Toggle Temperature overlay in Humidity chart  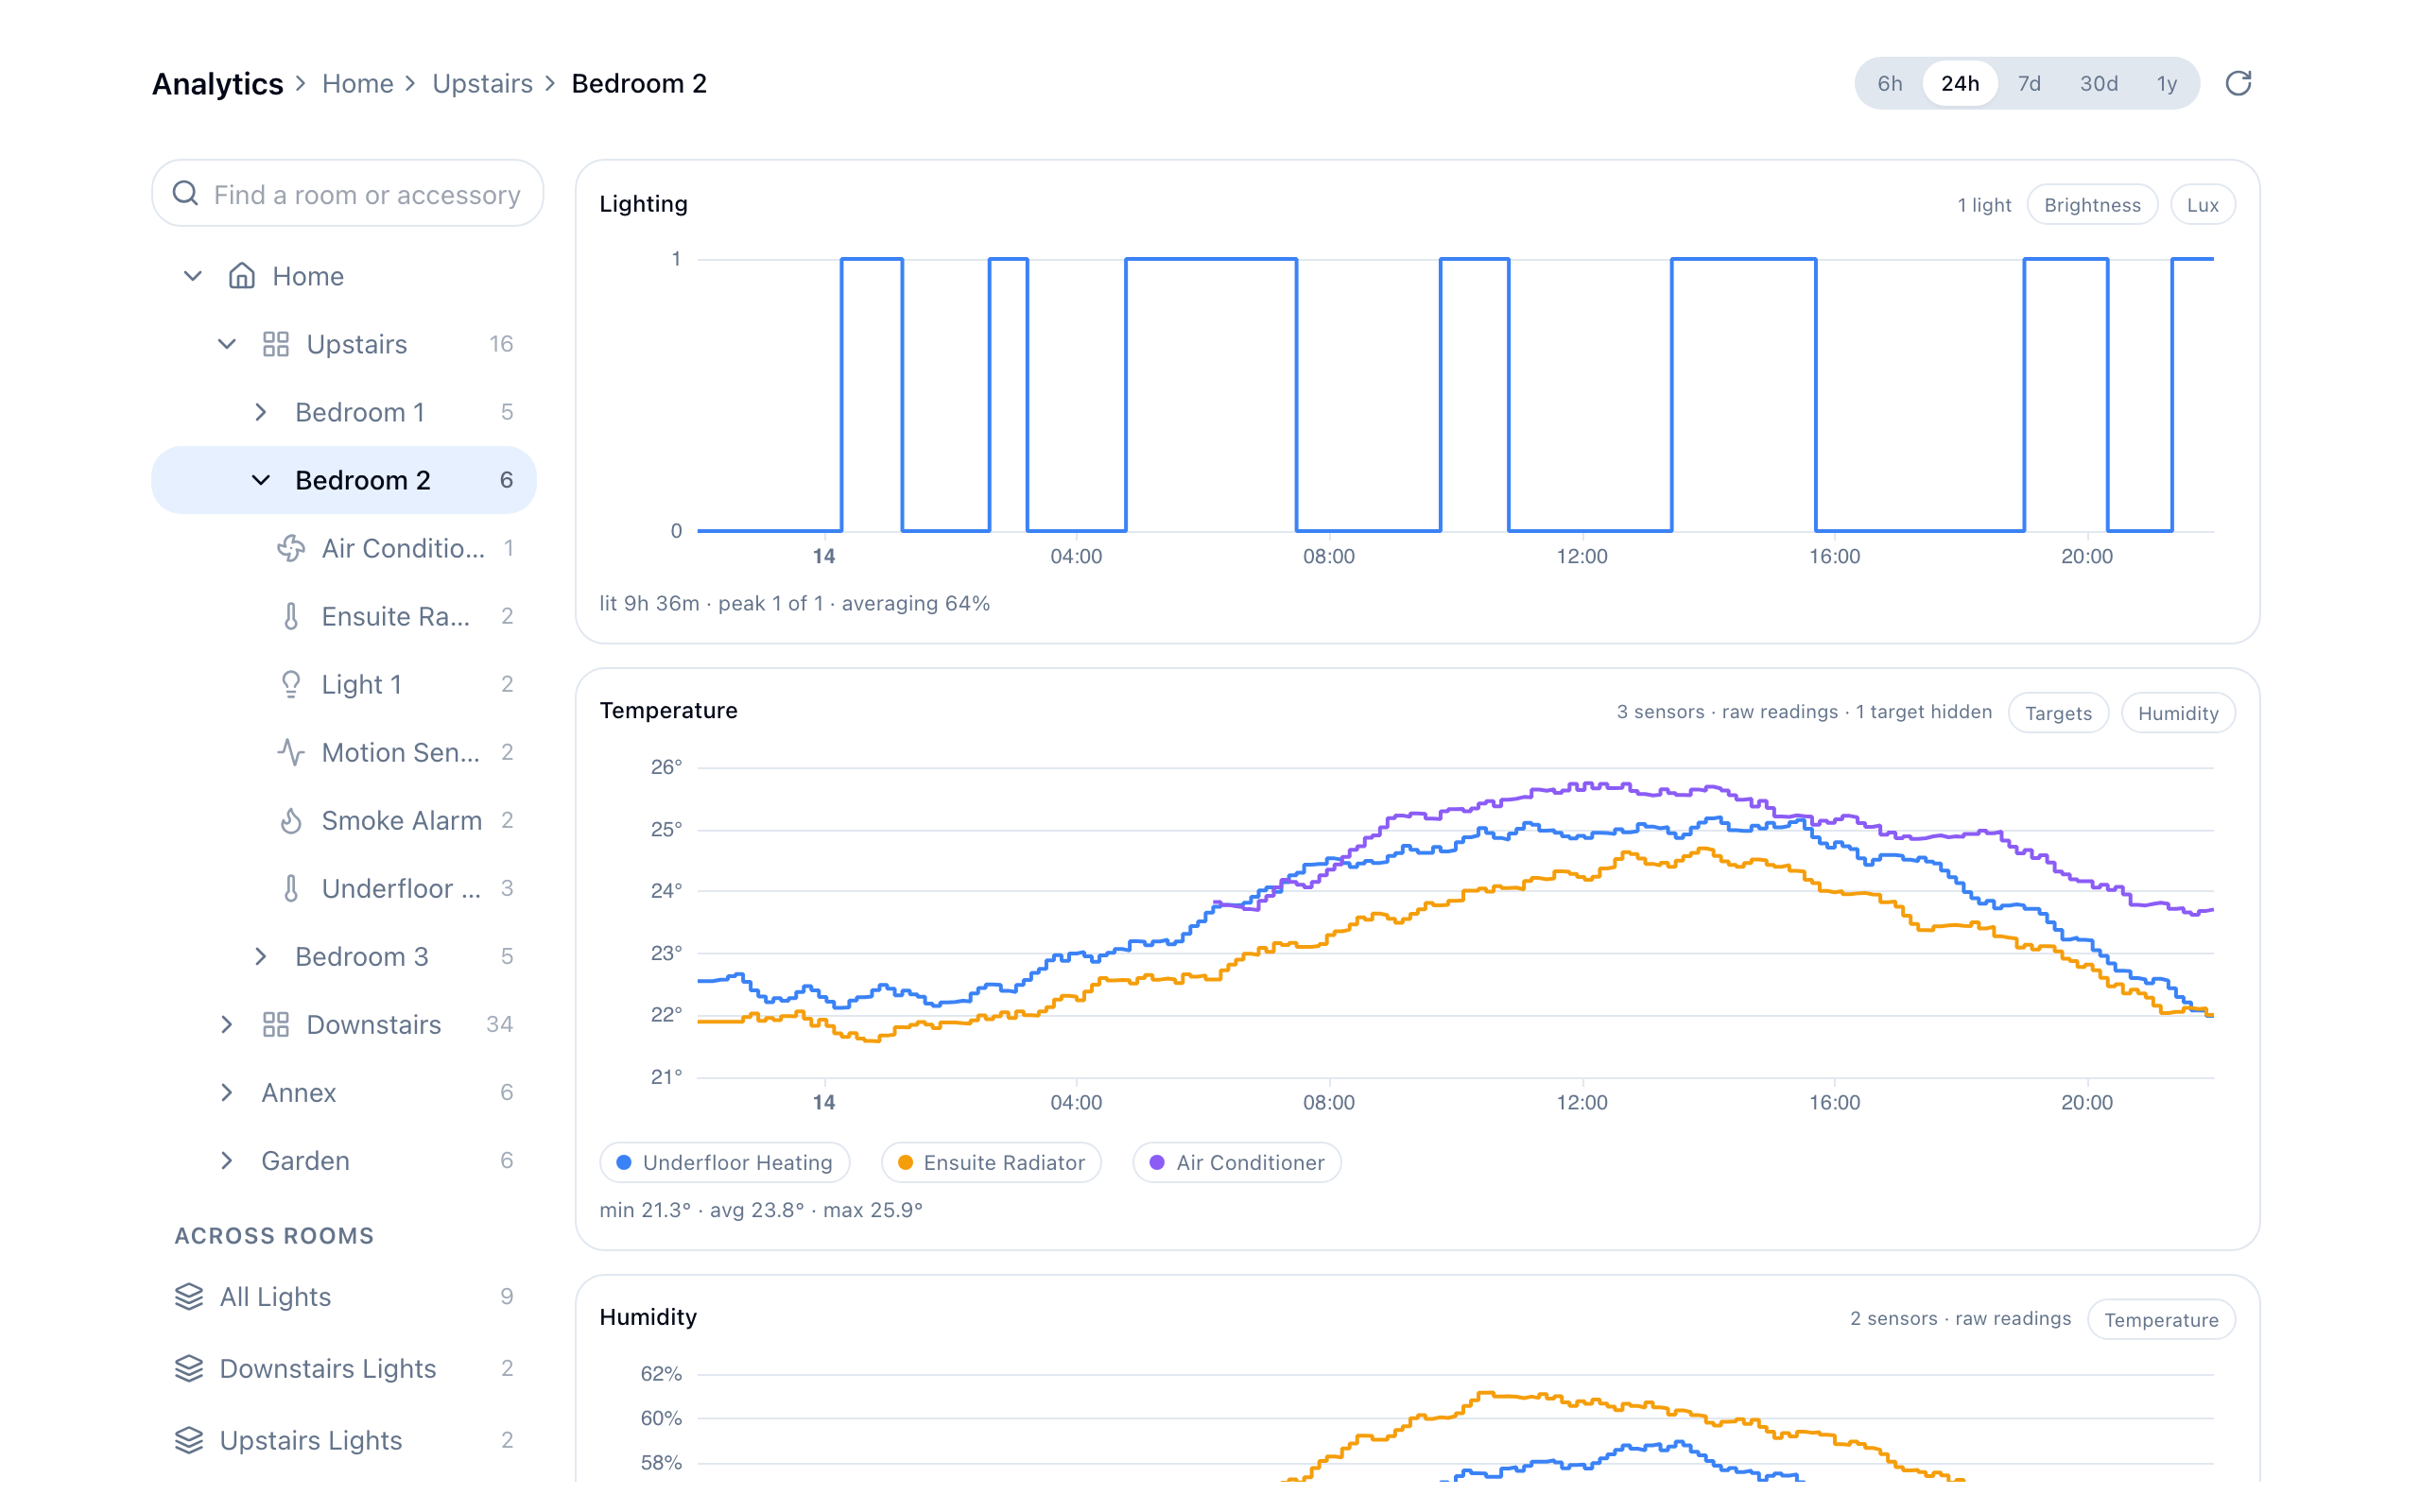pyautogui.click(x=2161, y=1320)
